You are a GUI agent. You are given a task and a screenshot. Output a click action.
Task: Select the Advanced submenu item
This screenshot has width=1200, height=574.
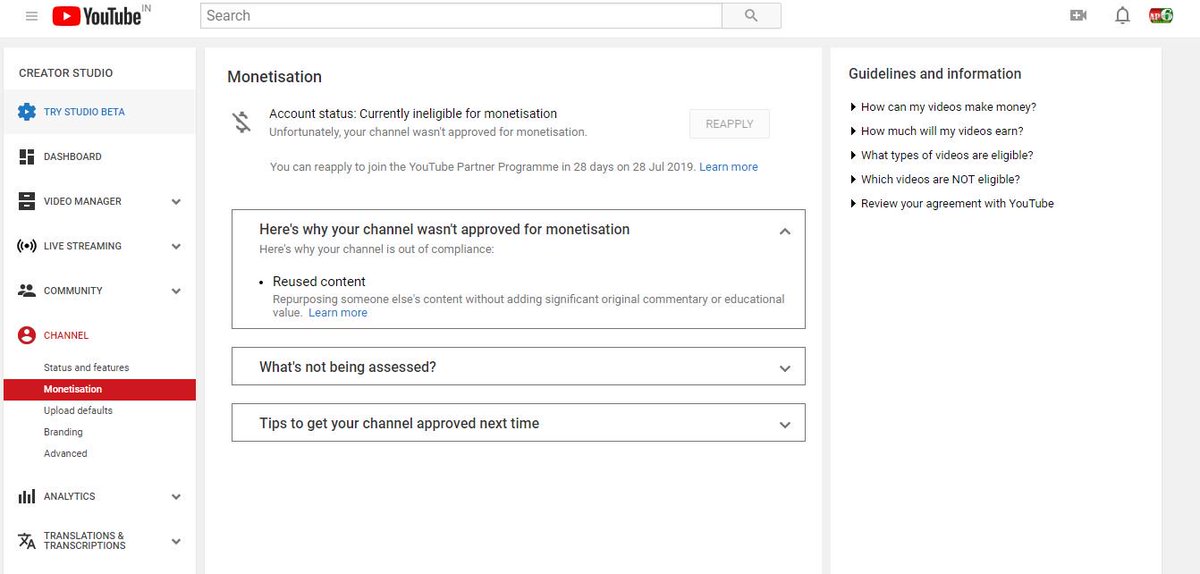(x=66, y=454)
